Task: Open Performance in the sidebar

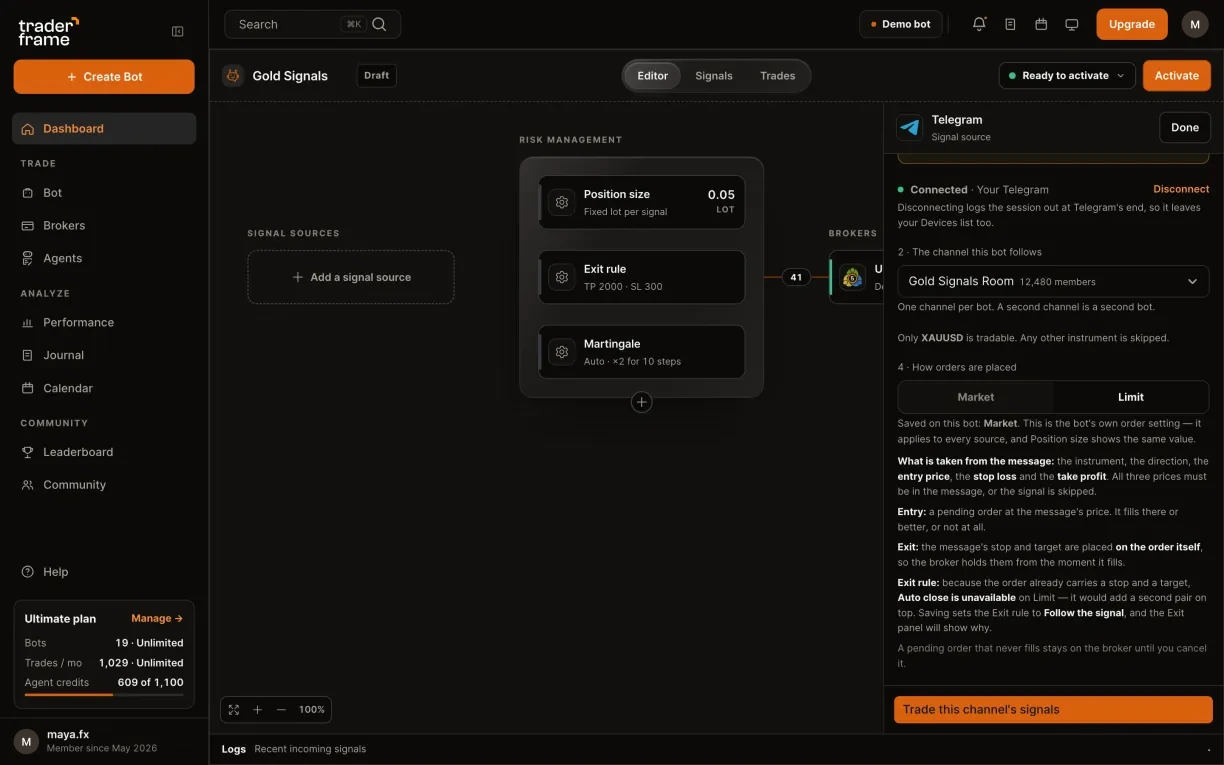Action: point(104,323)
